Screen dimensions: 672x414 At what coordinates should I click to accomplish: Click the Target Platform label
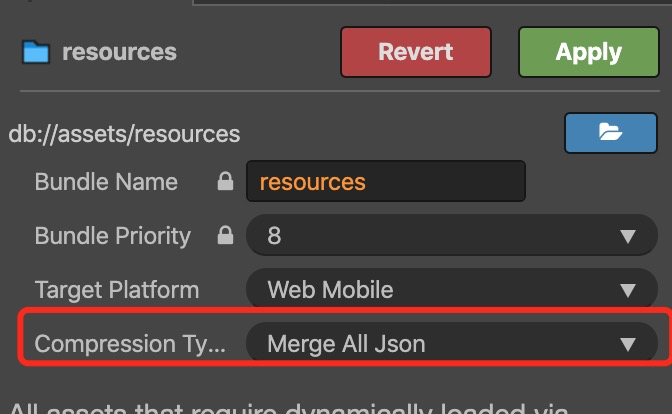[x=116, y=291]
